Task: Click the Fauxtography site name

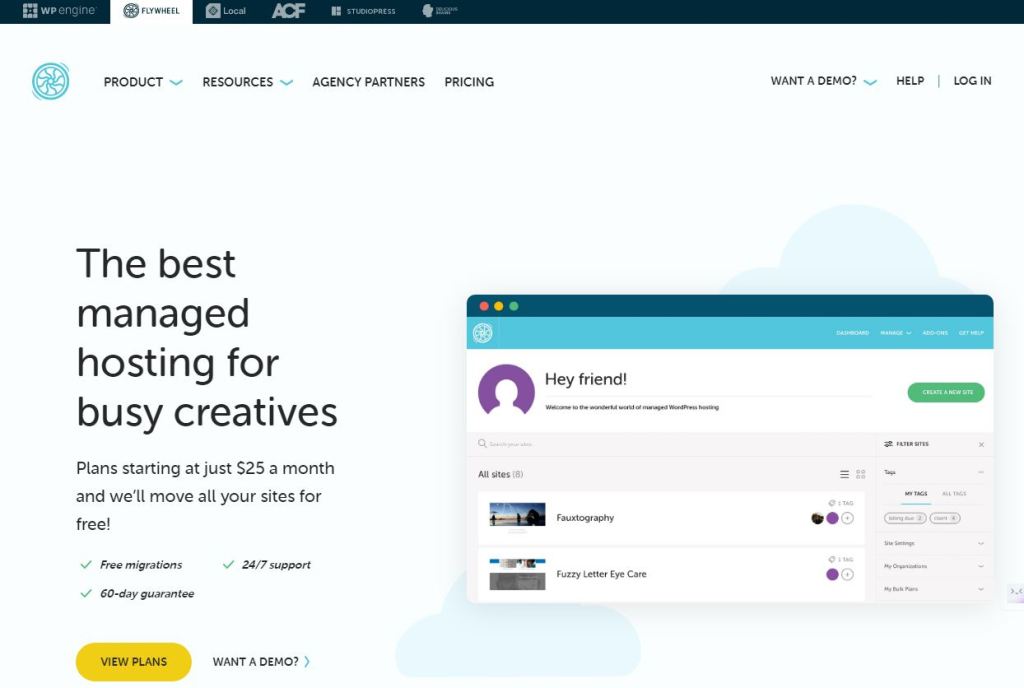Action: tap(585, 518)
